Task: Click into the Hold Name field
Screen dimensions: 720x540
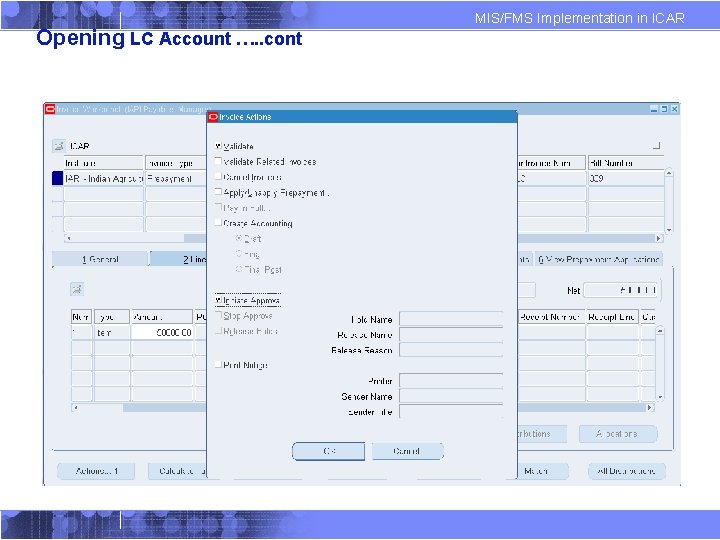Action: 451,319
